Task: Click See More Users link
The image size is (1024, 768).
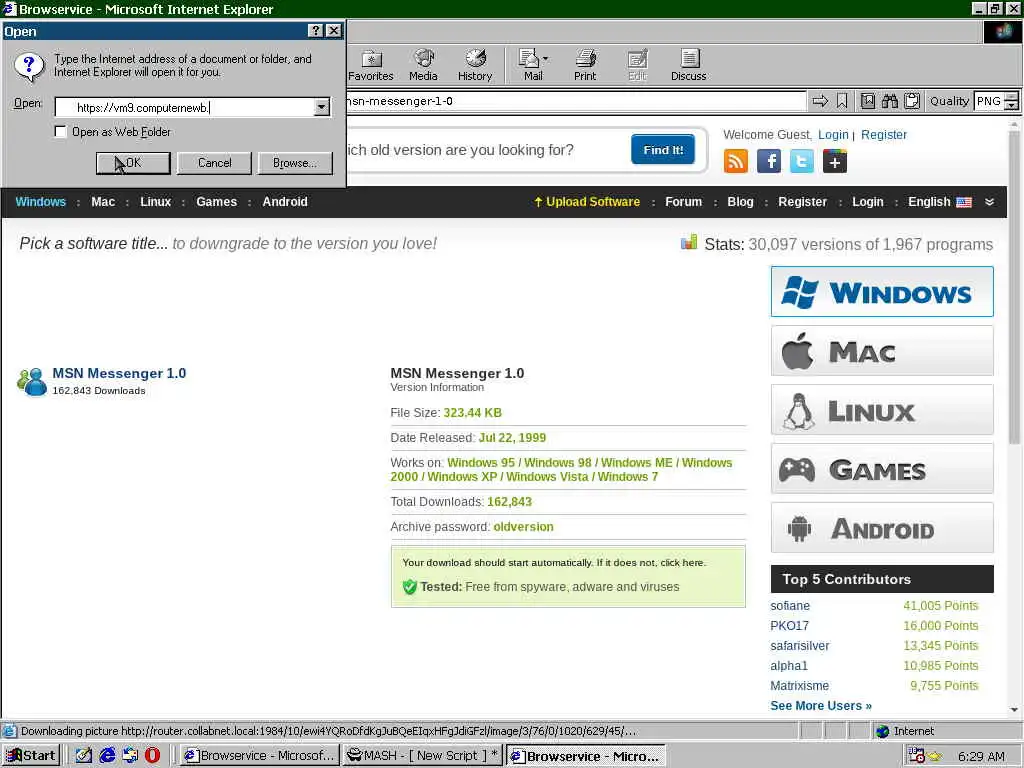Action: [x=821, y=706]
